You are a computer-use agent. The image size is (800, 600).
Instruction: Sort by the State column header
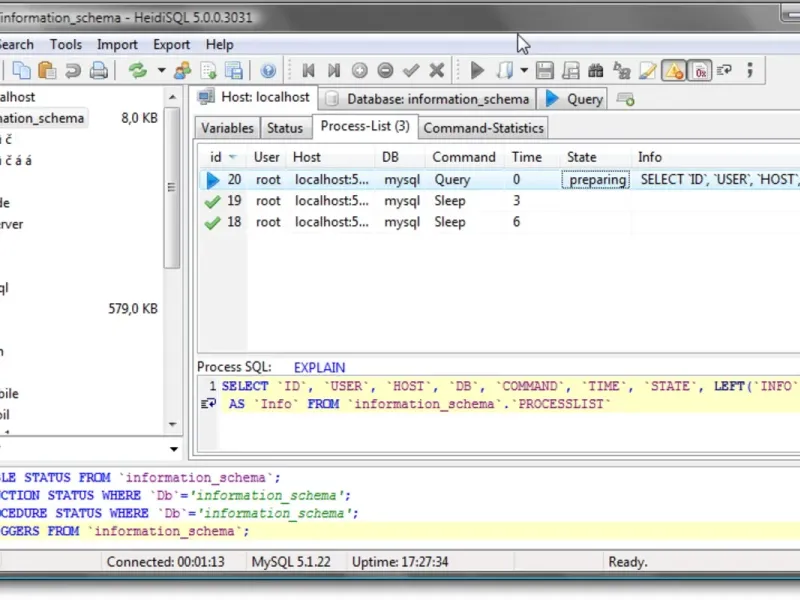(596, 157)
